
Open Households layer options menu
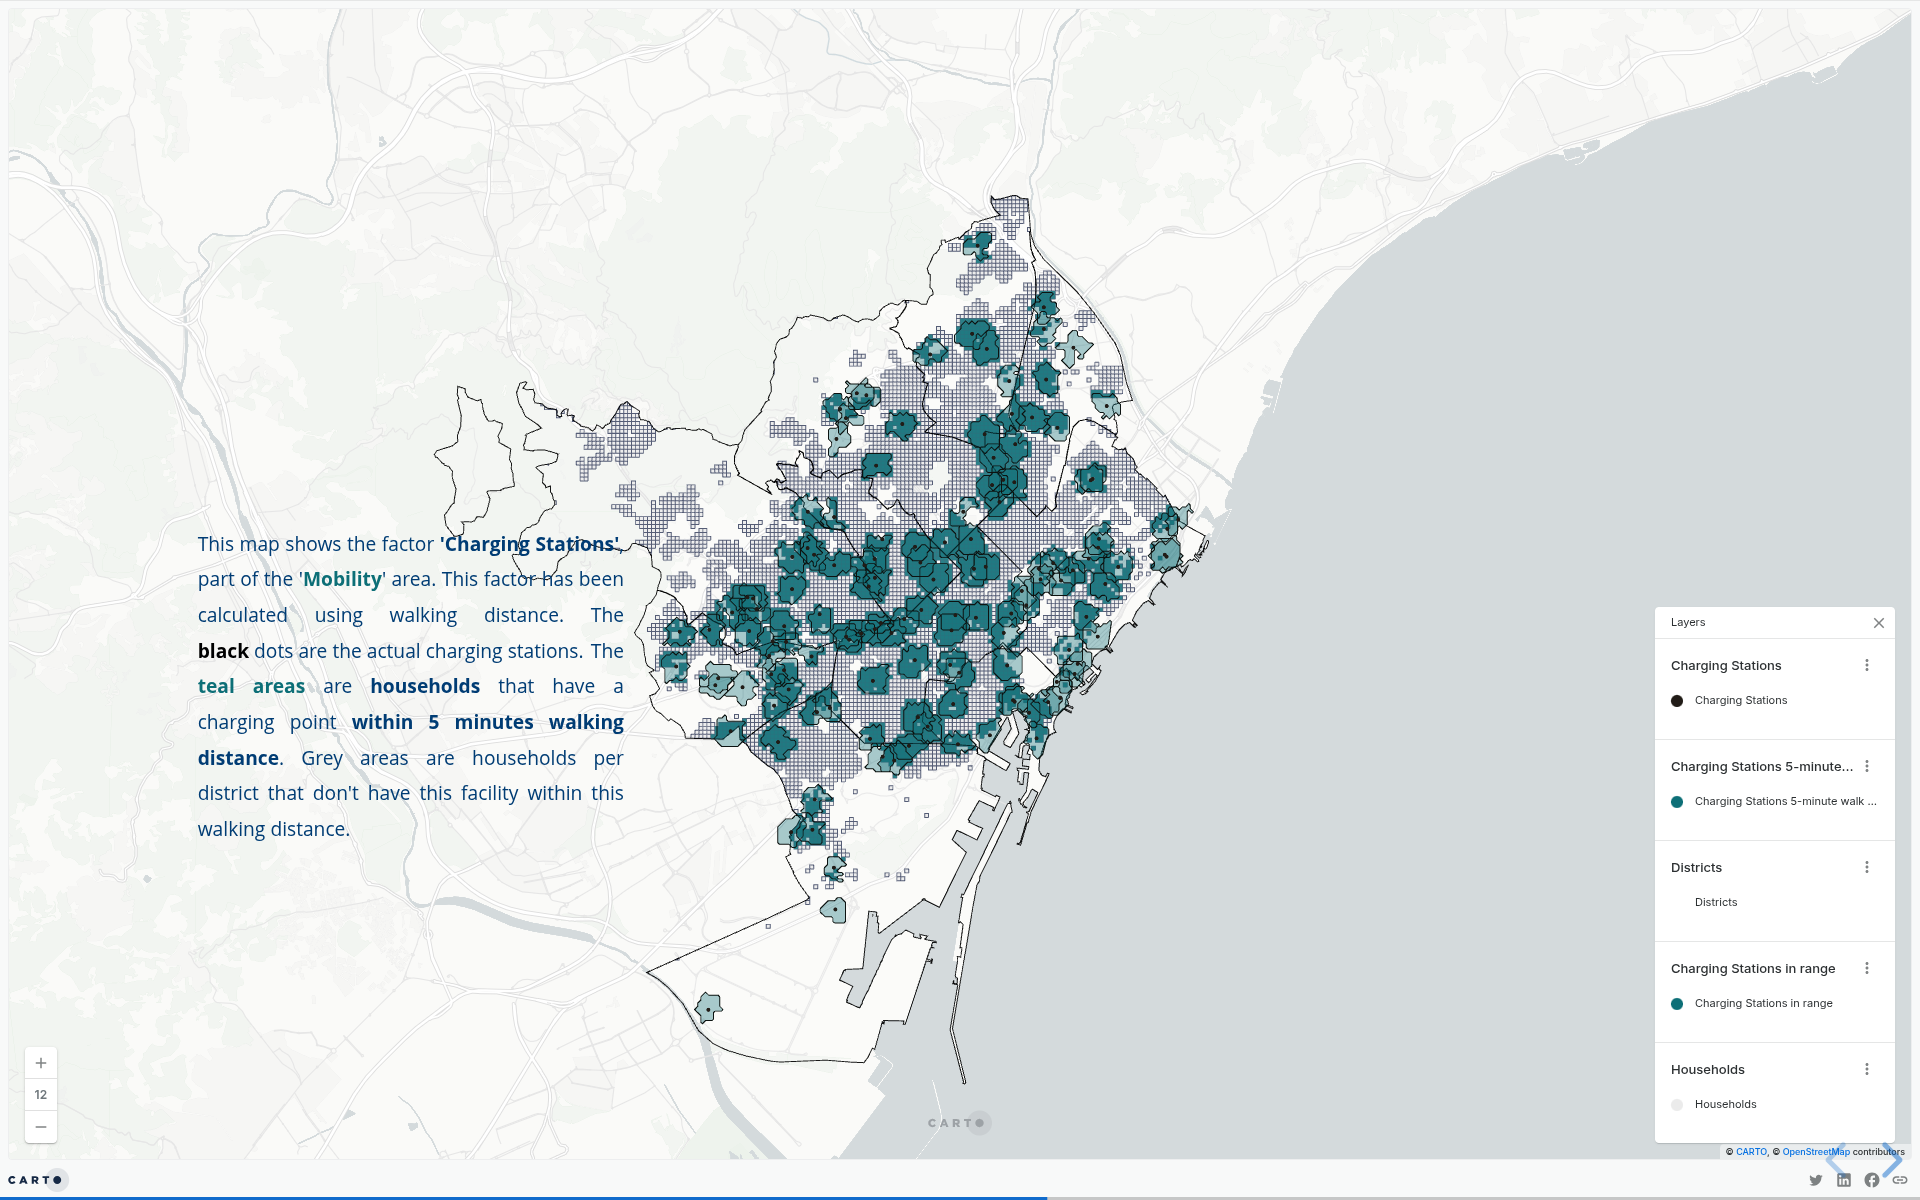tap(1867, 1070)
